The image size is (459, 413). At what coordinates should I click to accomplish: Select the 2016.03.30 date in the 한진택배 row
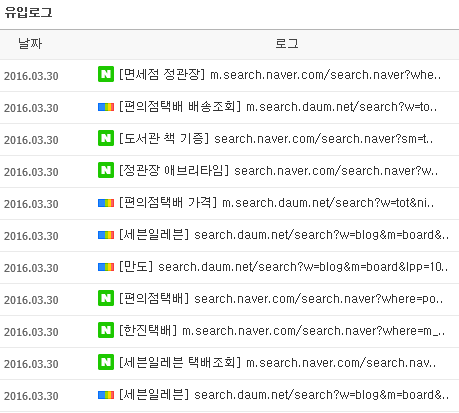pos(31,332)
